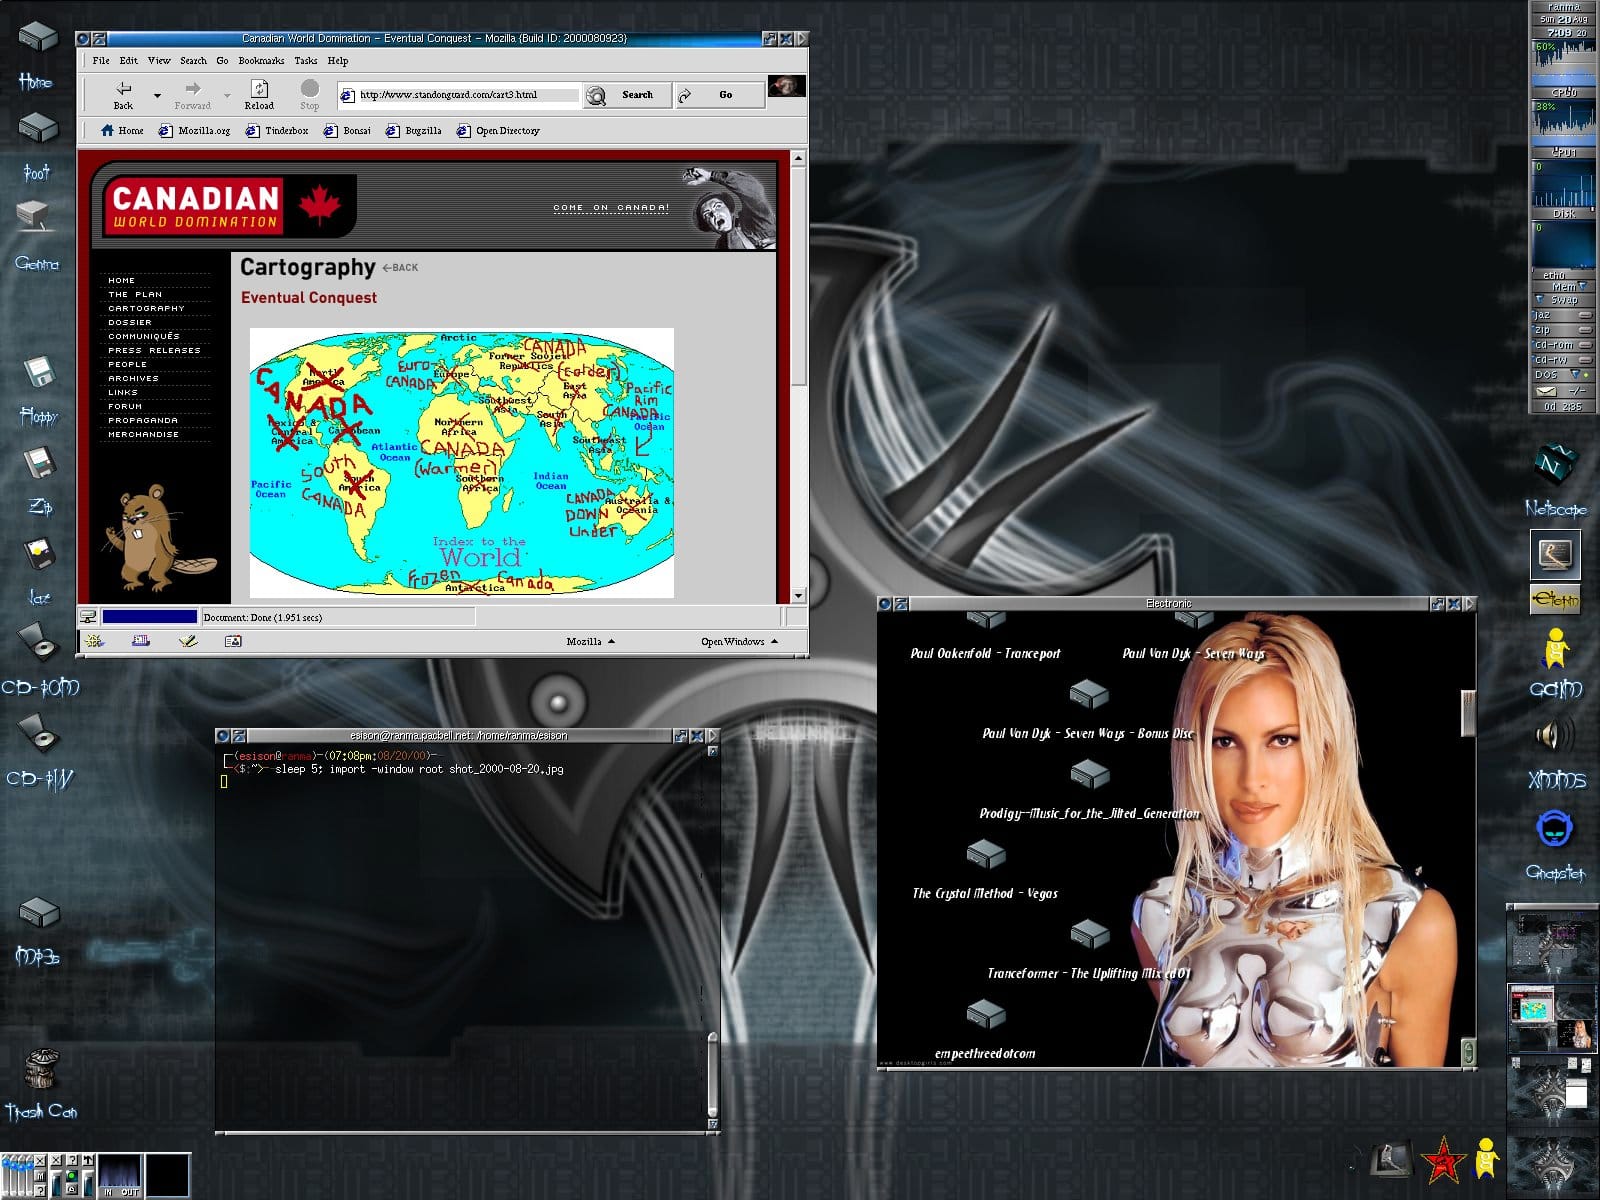Image resolution: width=1600 pixels, height=1200 pixels.
Task: Follow the DOSSIER sidebar link
Action: click(x=130, y=323)
